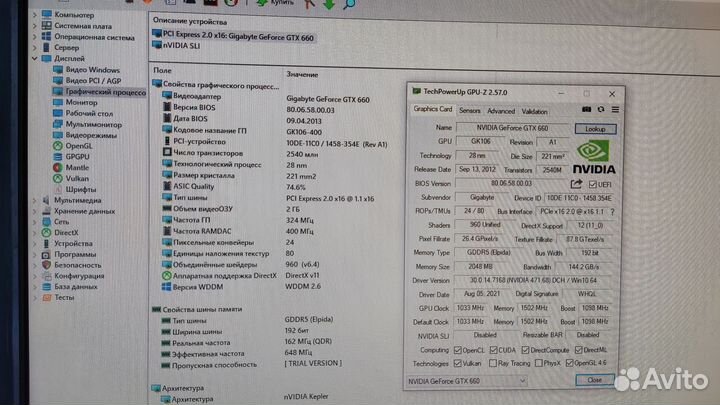The width and height of the screenshot is (720, 405).
Task: Toggle the PhysX checkbox
Action: pyautogui.click(x=539, y=363)
